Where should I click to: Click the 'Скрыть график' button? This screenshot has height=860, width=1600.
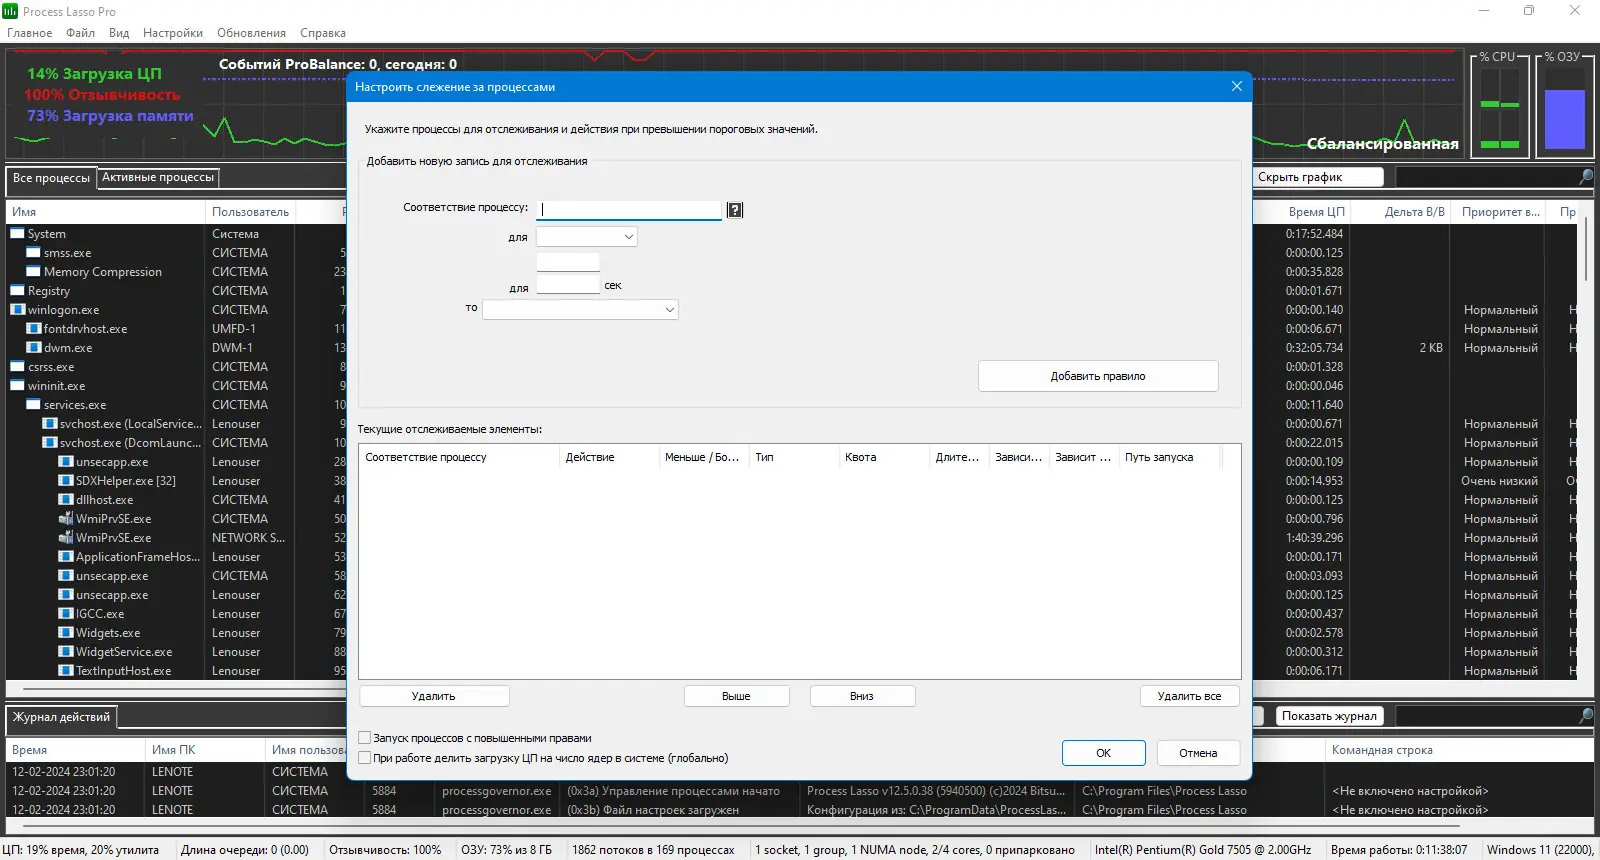click(x=1318, y=177)
